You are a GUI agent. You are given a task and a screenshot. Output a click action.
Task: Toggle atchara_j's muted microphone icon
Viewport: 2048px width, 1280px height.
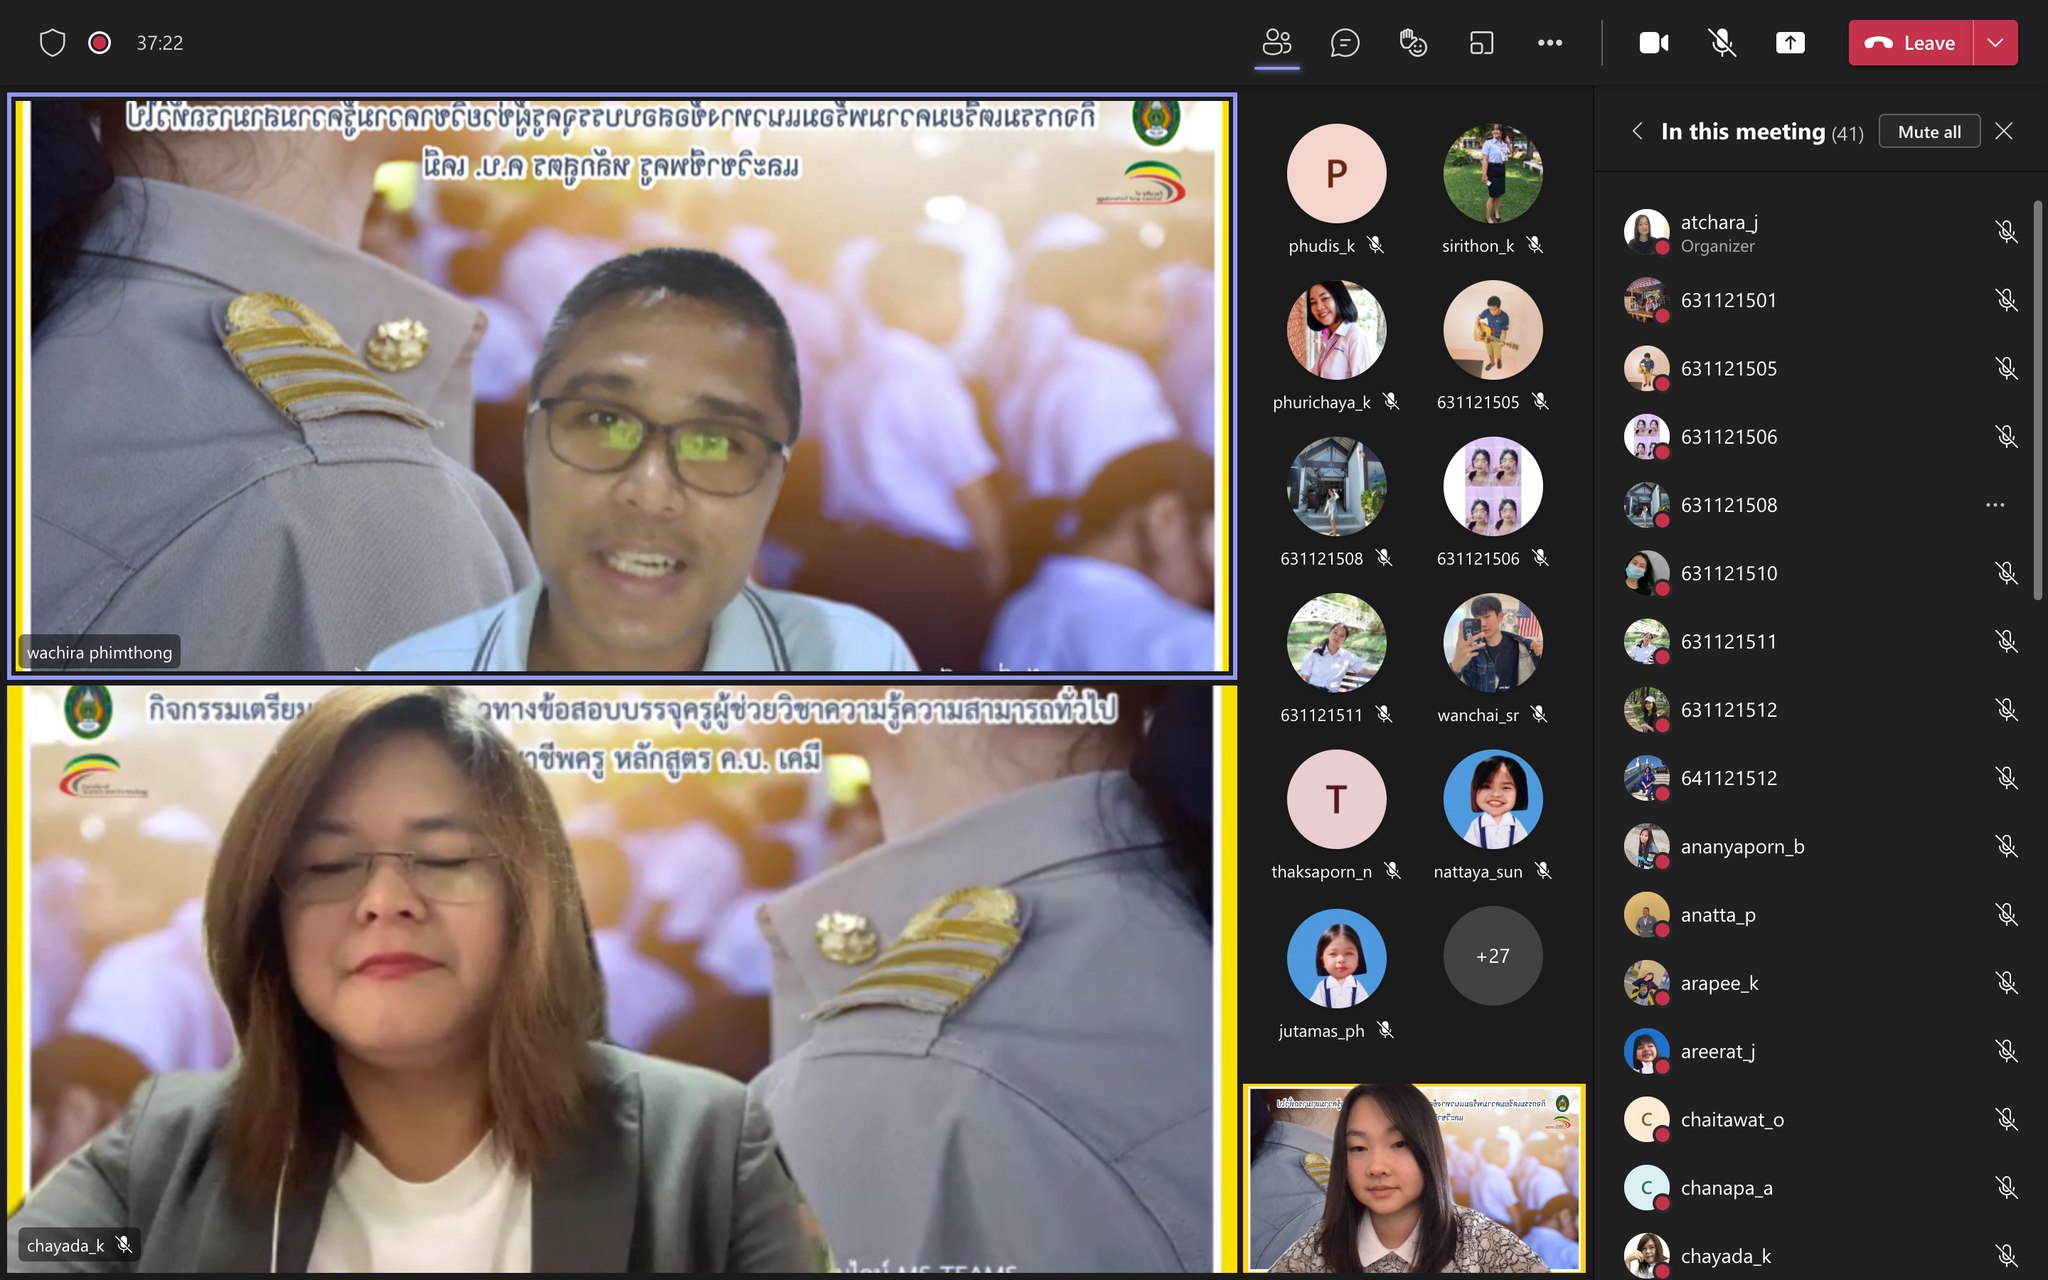(2005, 232)
